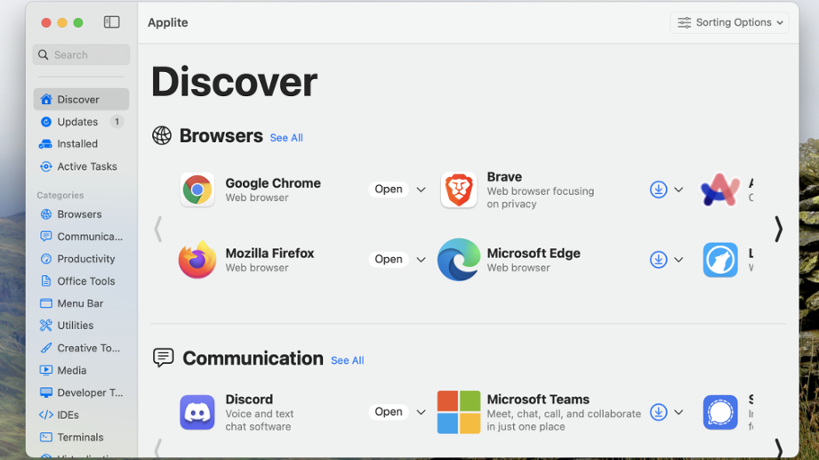Click See All next to Communication
Image resolution: width=819 pixels, height=460 pixels.
pos(347,360)
